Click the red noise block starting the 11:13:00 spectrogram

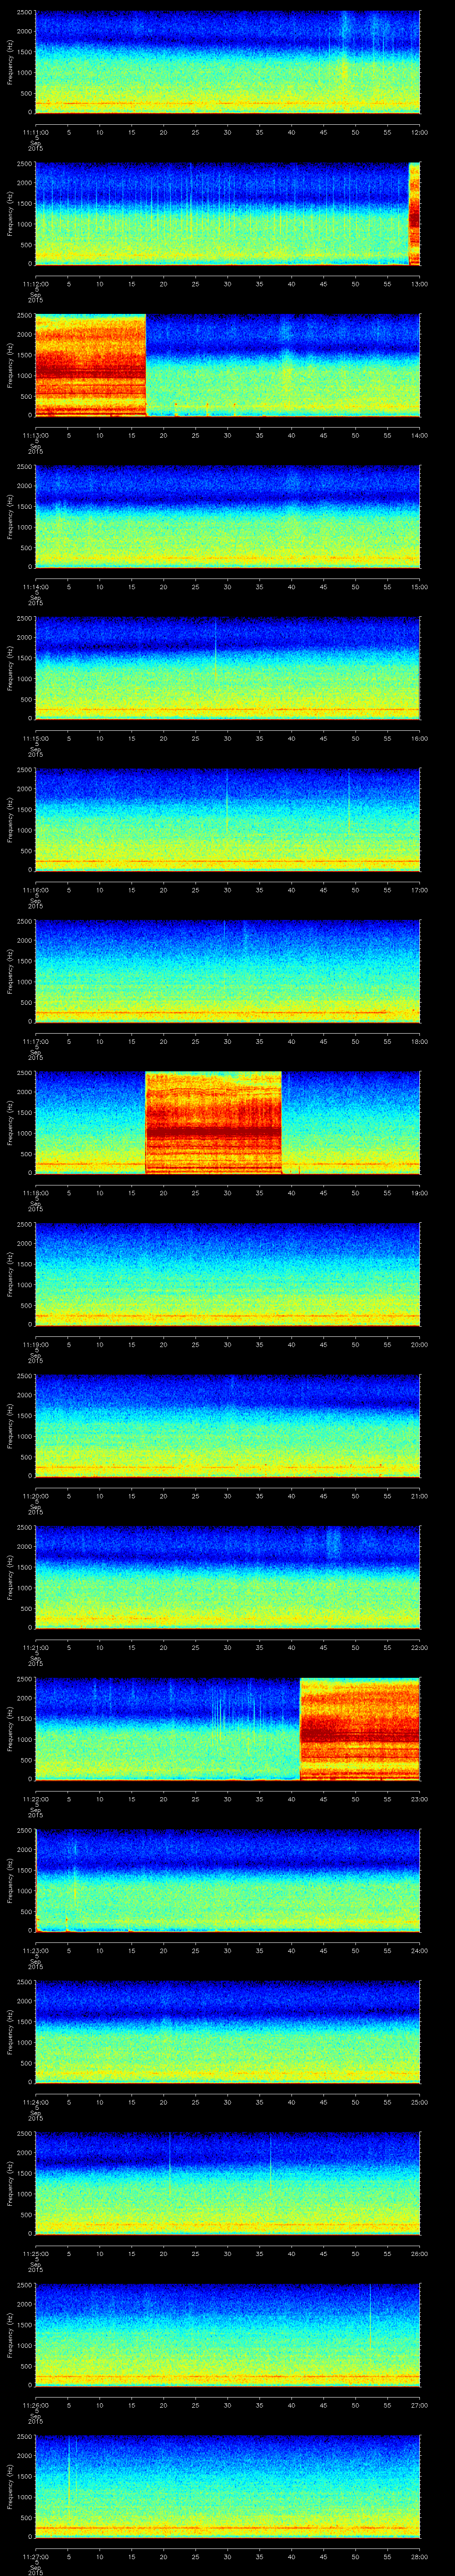pos(90,365)
